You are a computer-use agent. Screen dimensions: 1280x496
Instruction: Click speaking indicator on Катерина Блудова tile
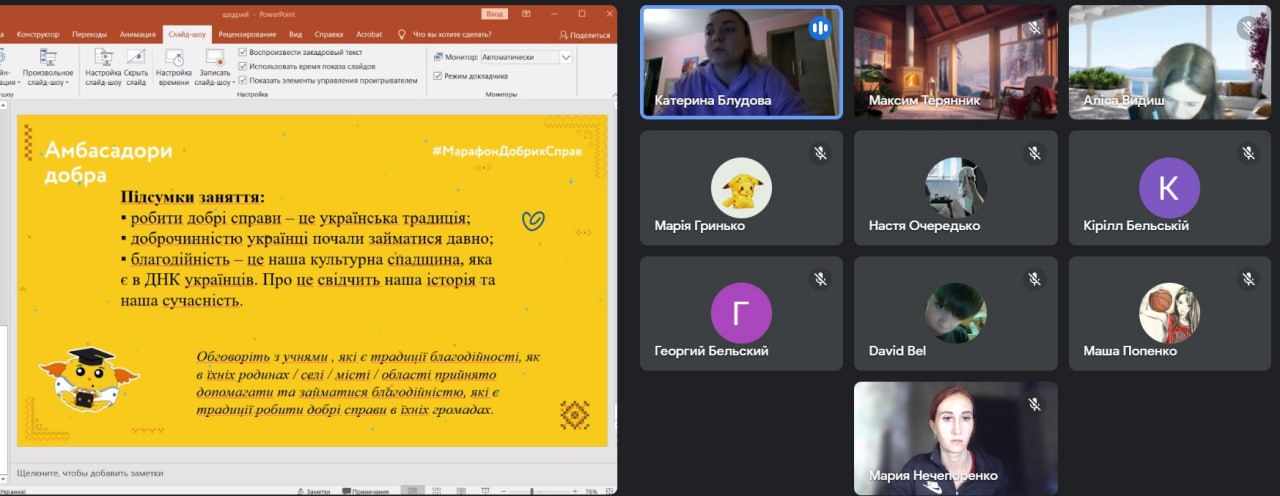coord(820,28)
